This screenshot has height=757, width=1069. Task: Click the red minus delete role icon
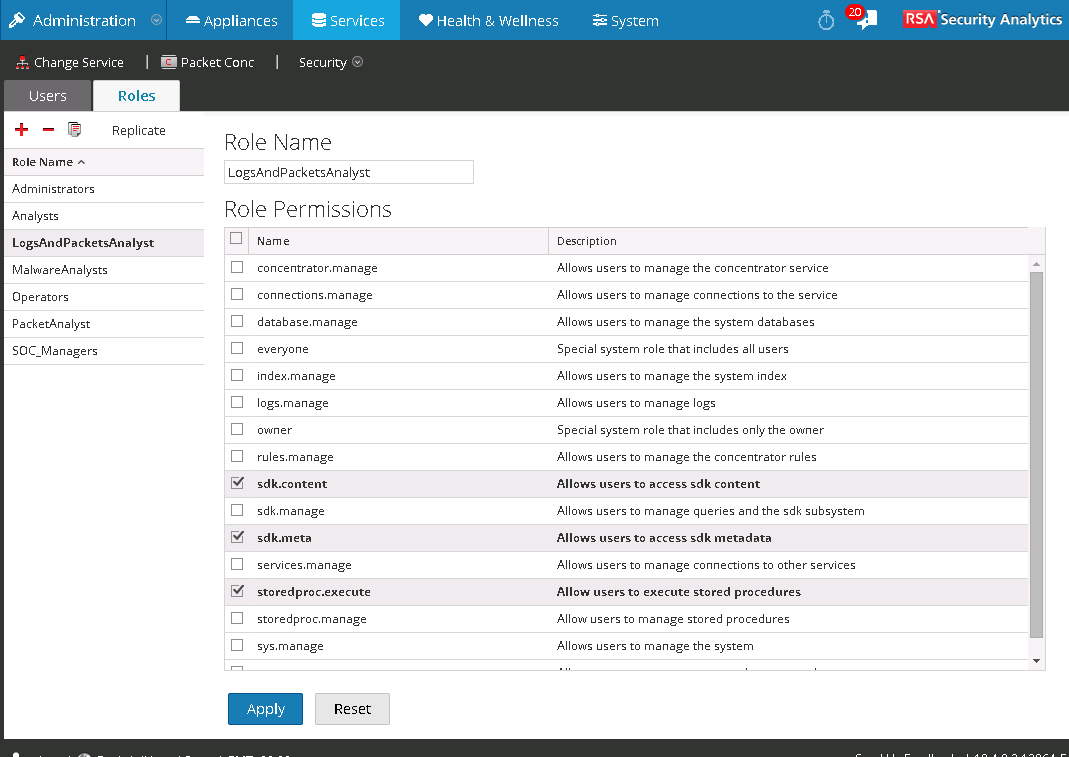coord(48,130)
